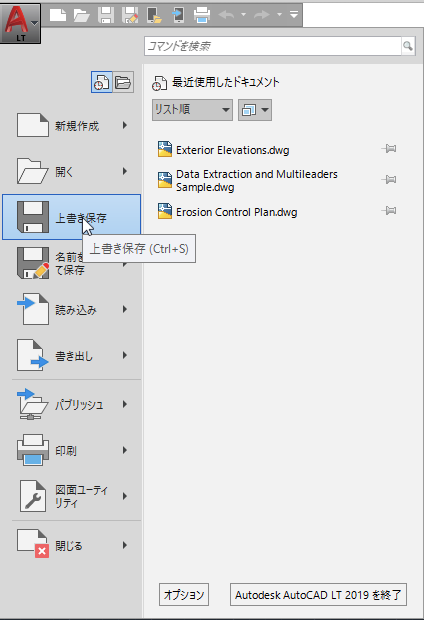The height and width of the screenshot is (630, 434).
Task: Click the Redo arrow in Quick Access toolbar
Action: point(262,15)
